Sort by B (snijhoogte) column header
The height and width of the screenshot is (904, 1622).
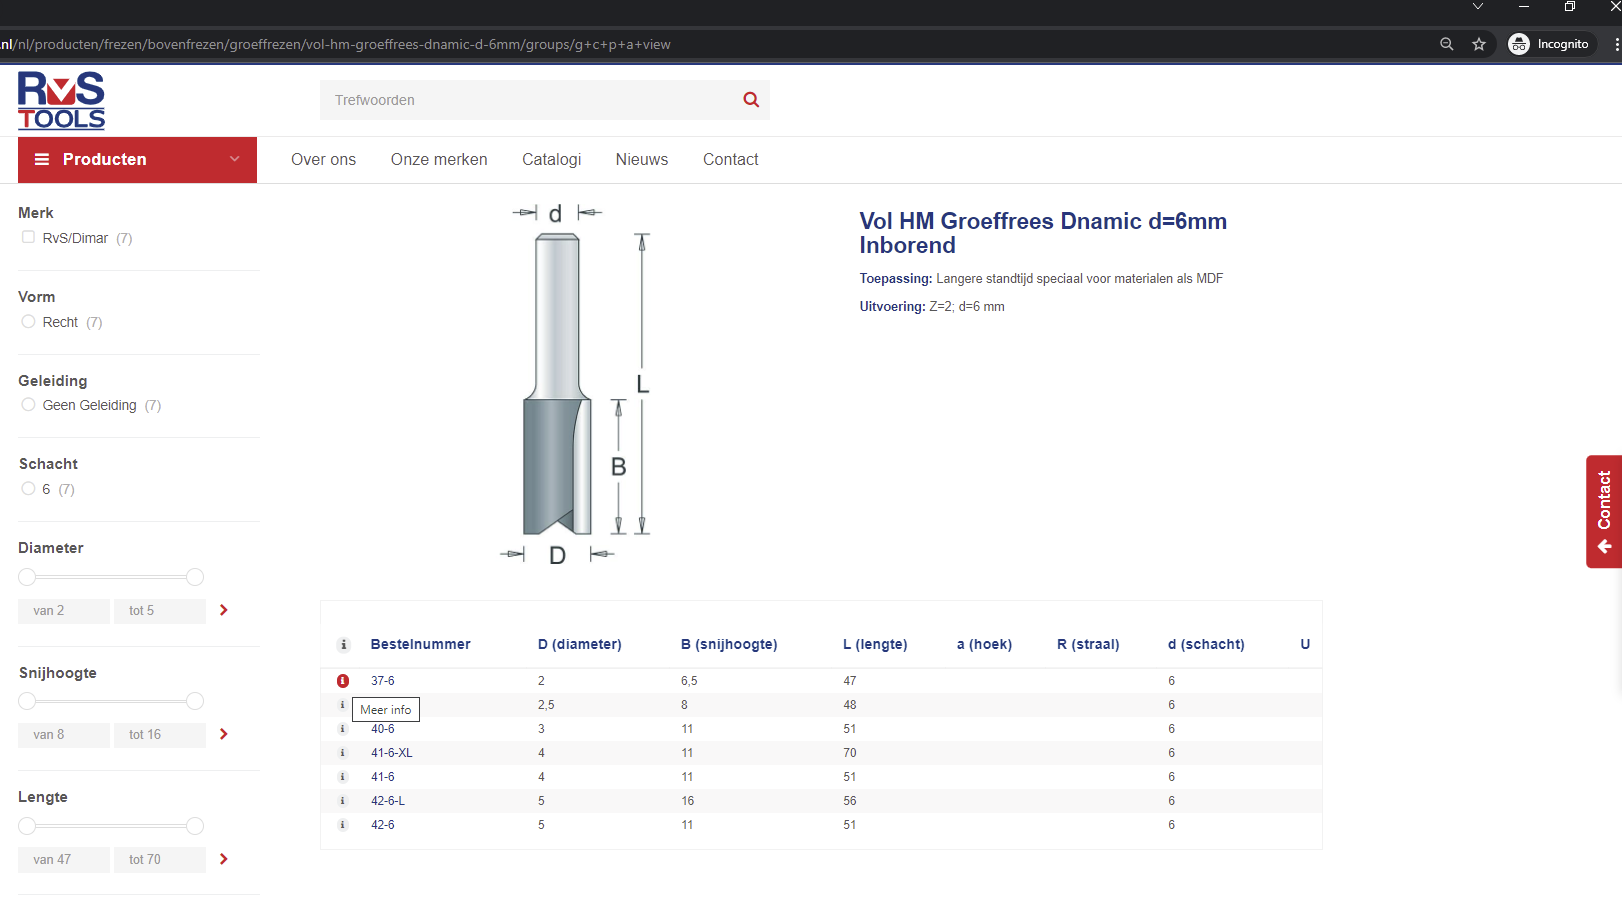pos(729,645)
